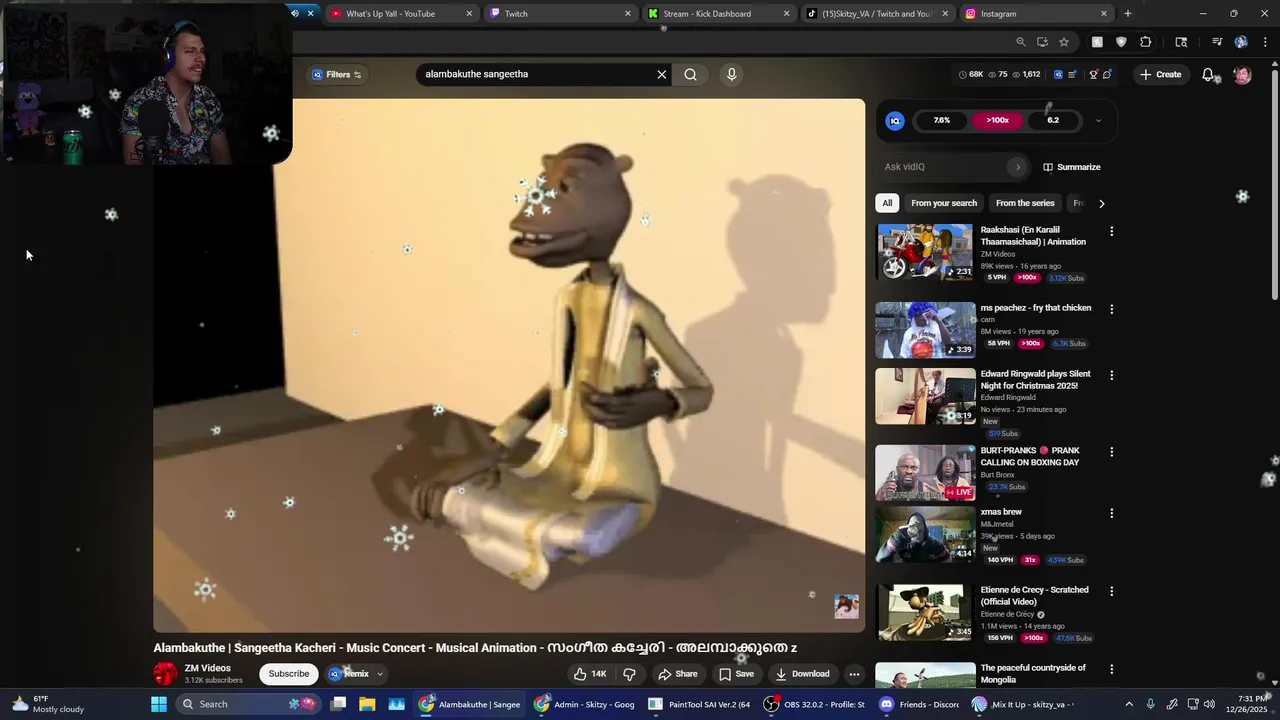Select the 'From the series' chip

pos(1025,203)
